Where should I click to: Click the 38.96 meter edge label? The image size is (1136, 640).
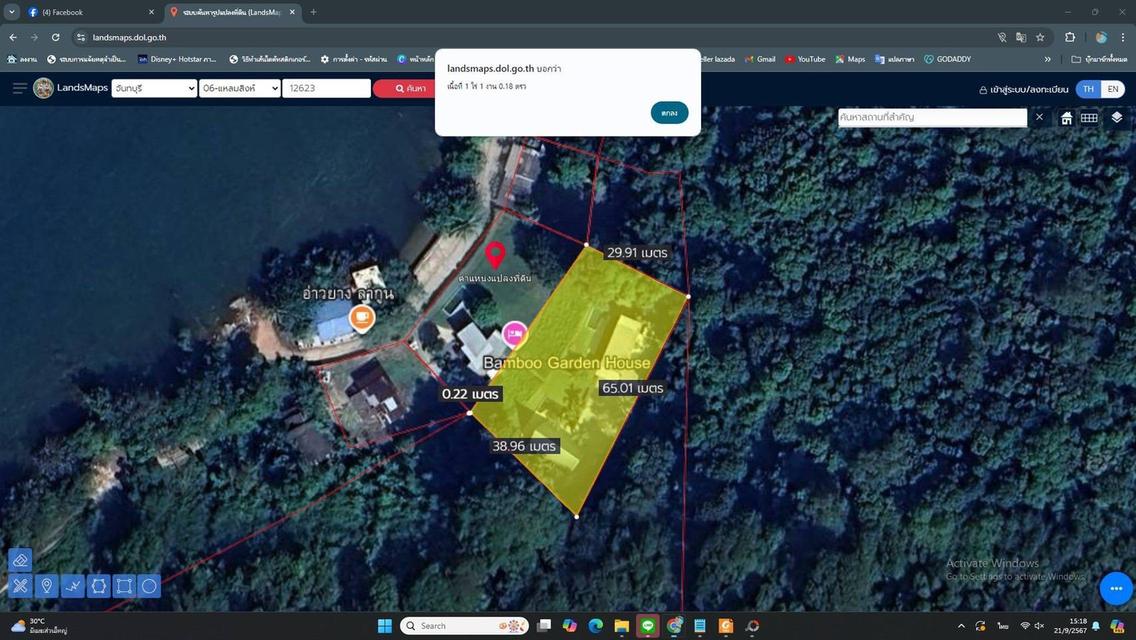coord(524,446)
